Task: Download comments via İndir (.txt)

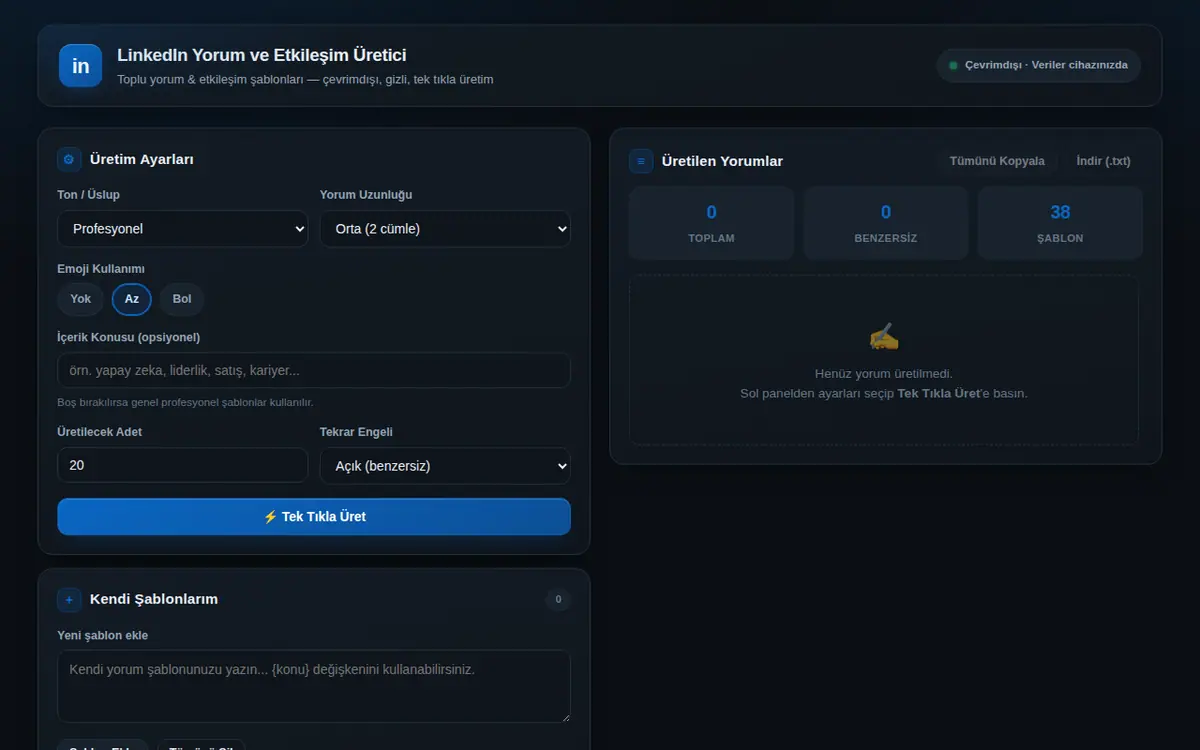Action: (1103, 161)
